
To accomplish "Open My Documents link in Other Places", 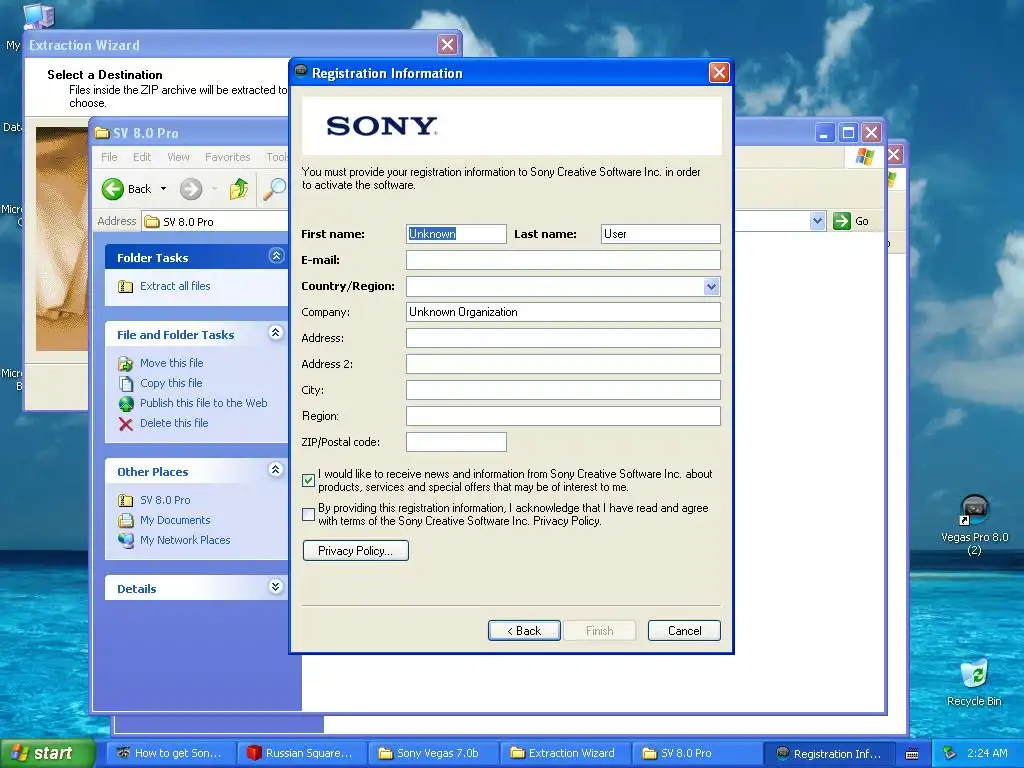I will (x=175, y=520).
